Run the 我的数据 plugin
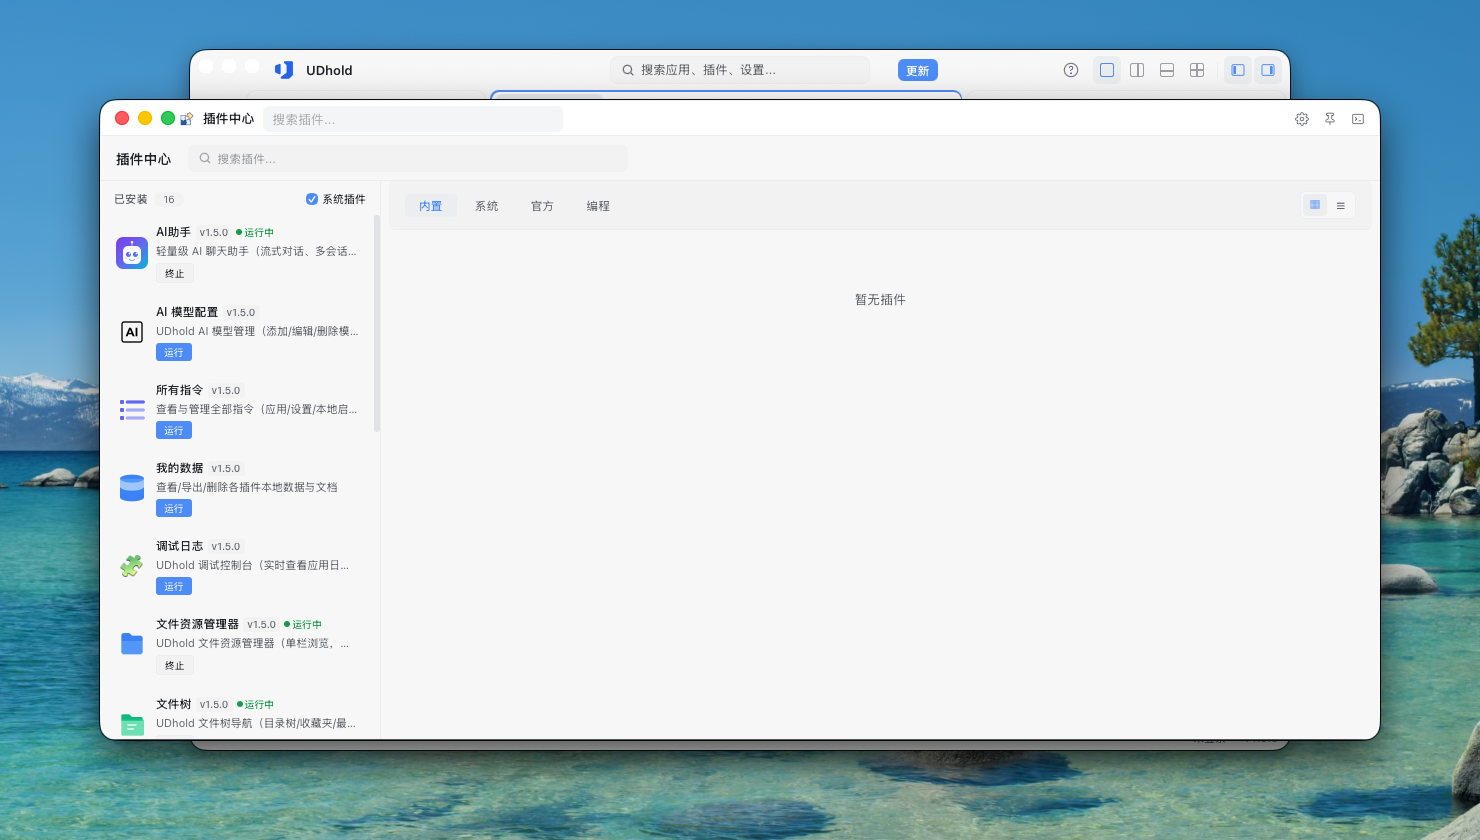1480x840 pixels. (174, 508)
